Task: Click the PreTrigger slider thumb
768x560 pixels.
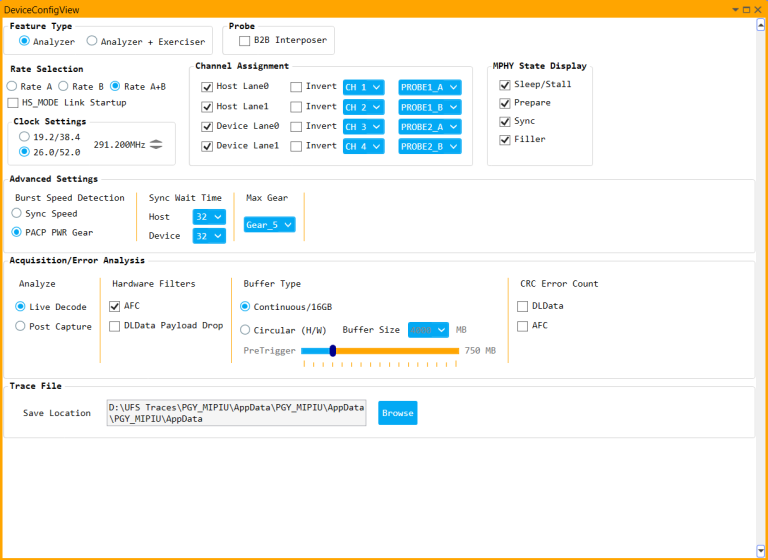Action: (333, 350)
